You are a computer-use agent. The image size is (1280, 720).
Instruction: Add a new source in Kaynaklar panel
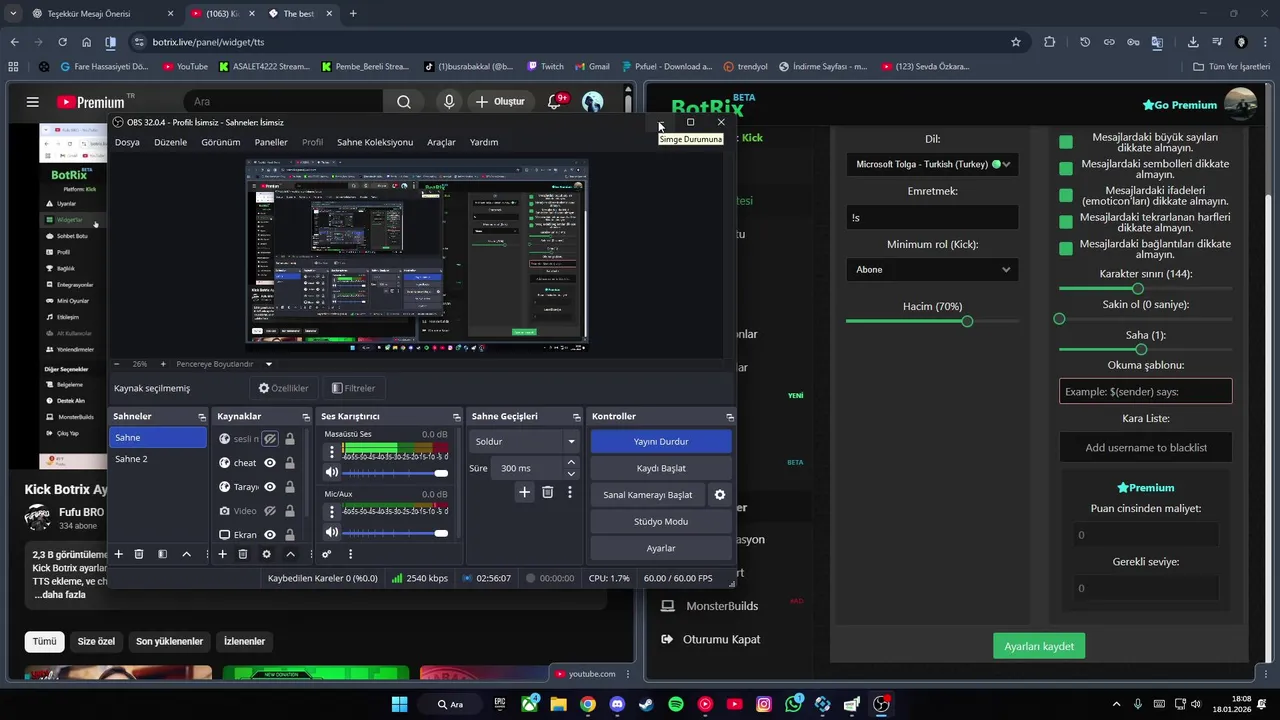[x=222, y=554]
